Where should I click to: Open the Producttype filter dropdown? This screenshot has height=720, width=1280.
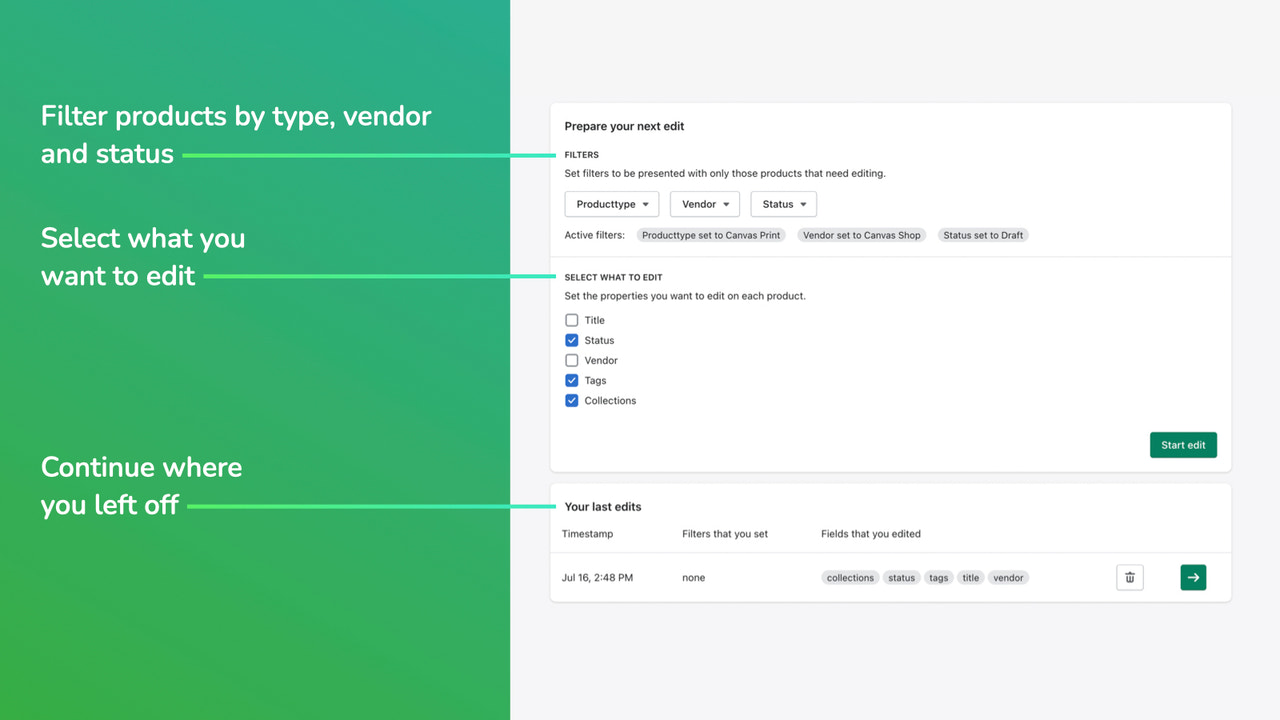tap(611, 204)
